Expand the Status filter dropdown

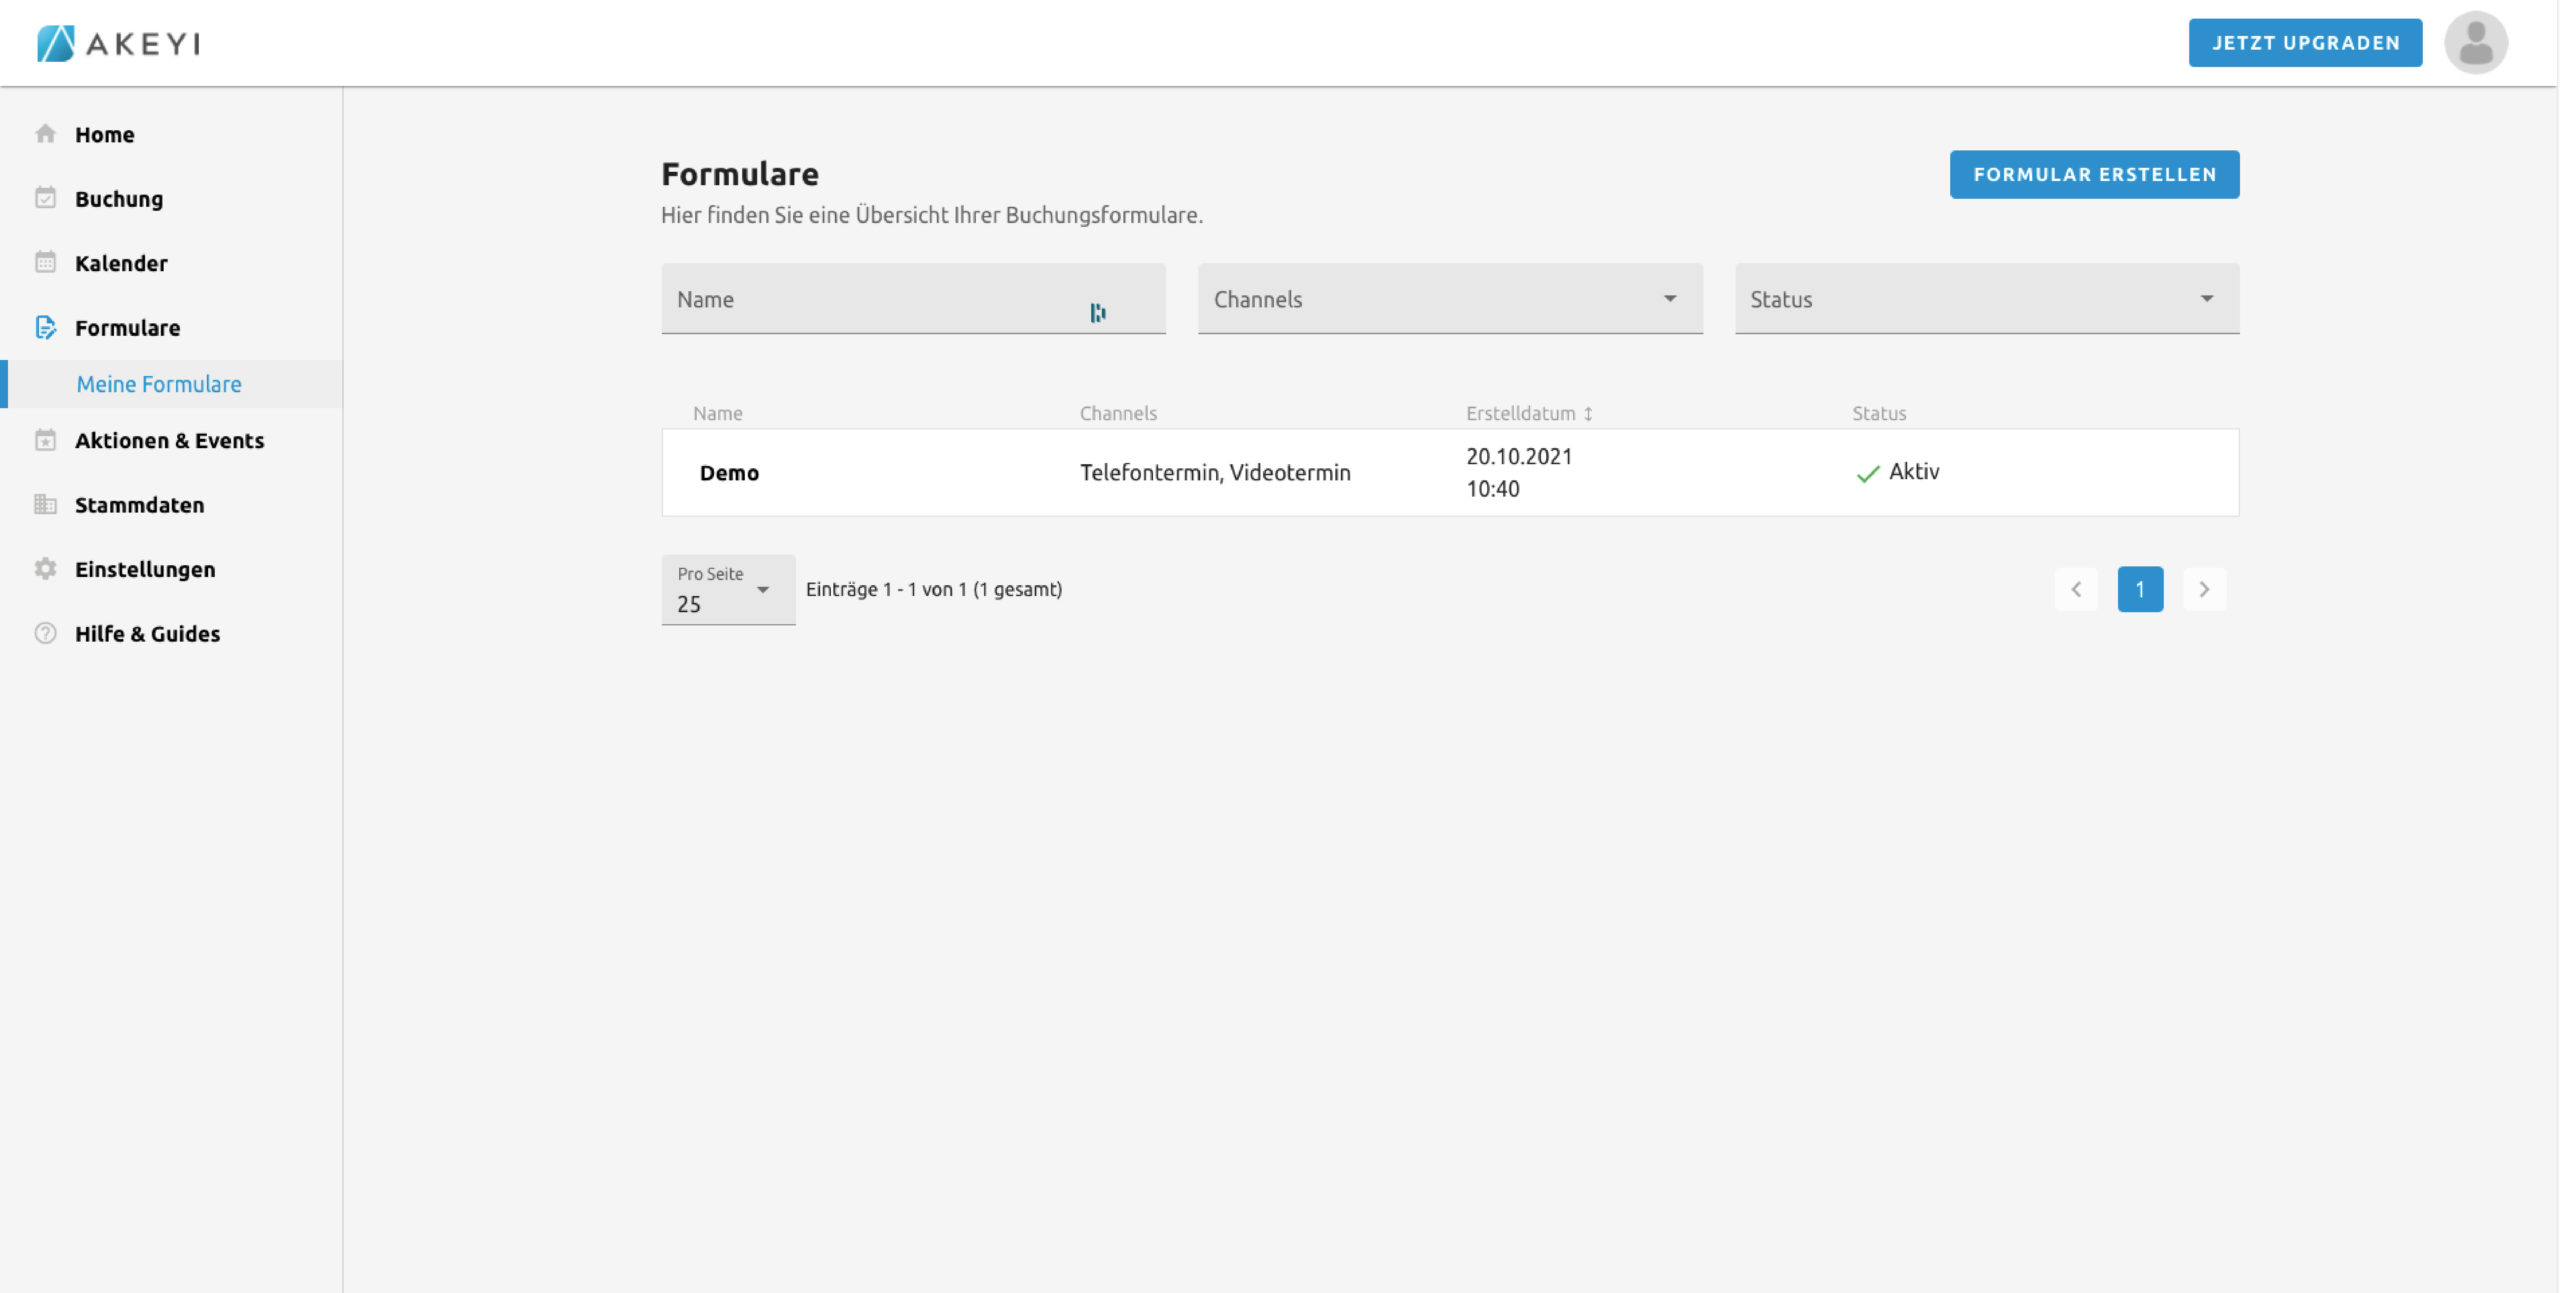[1986, 299]
